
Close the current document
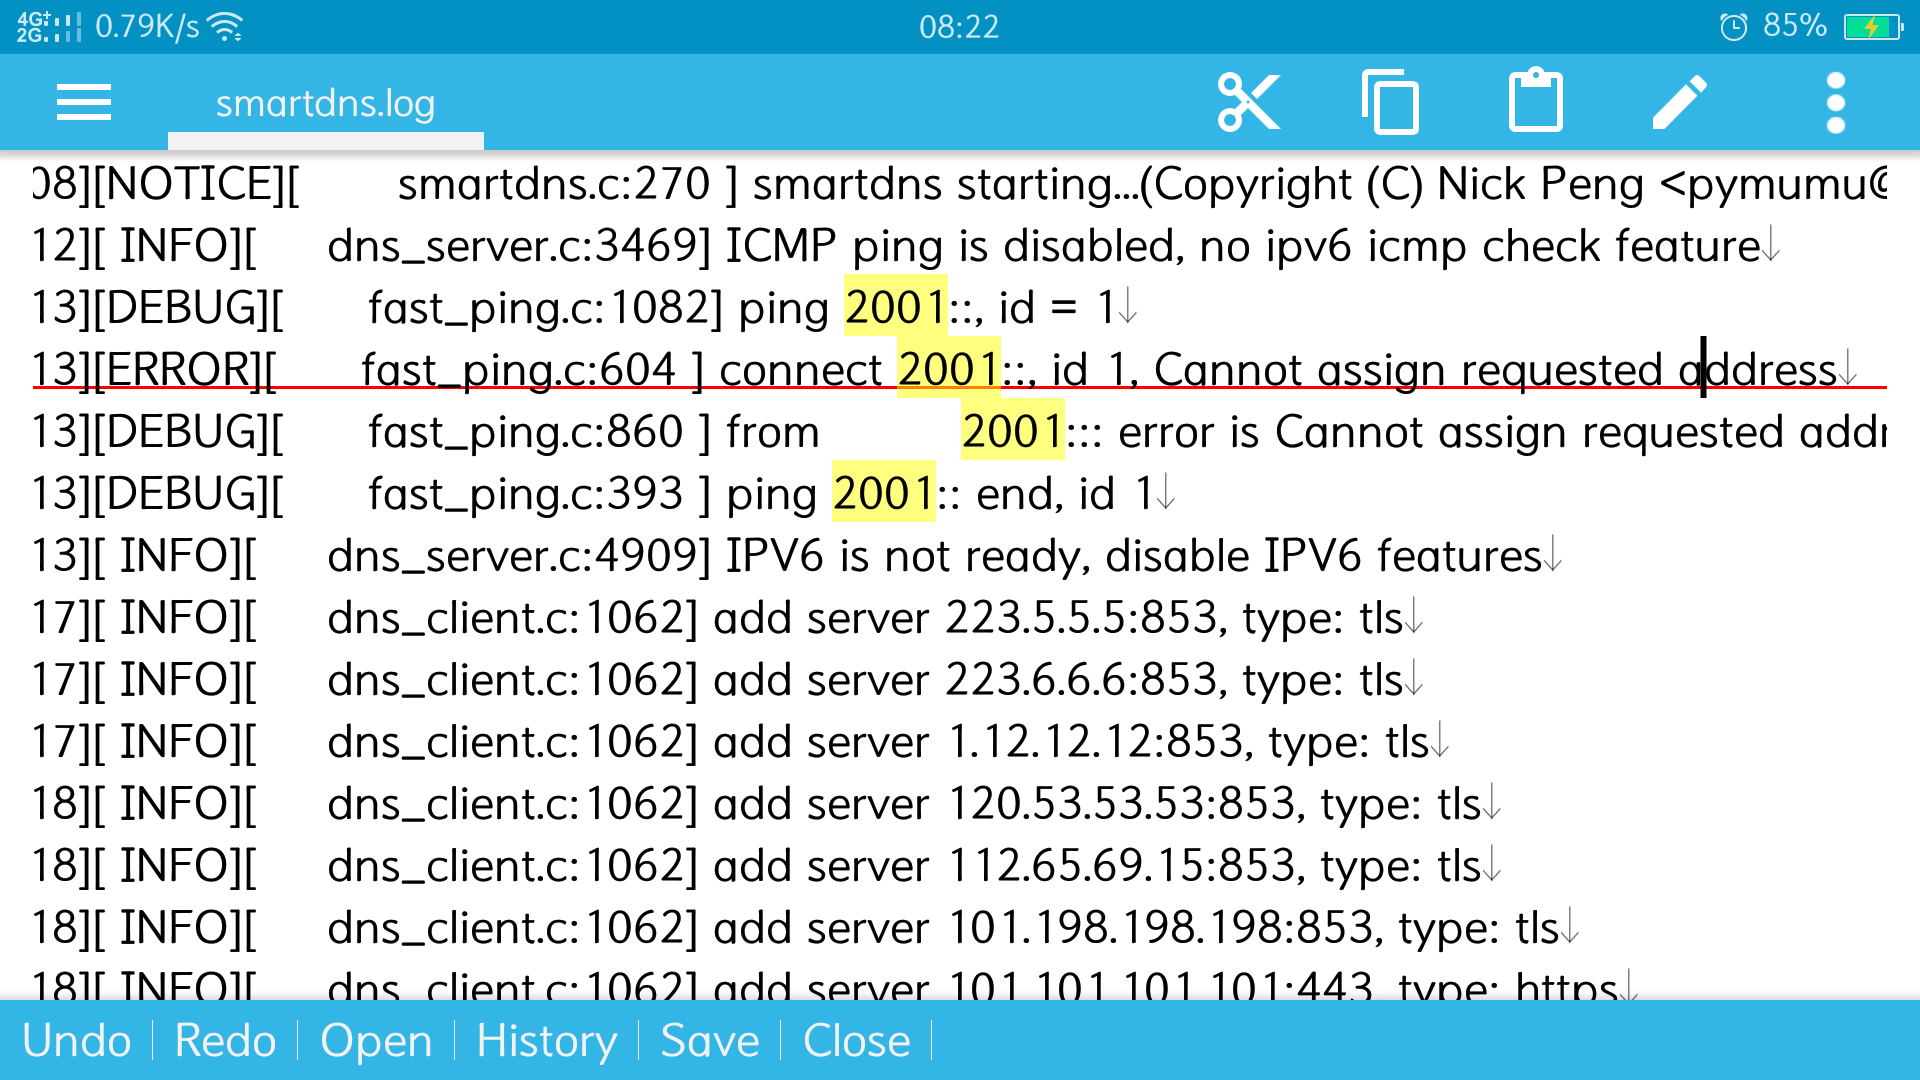tap(856, 1040)
